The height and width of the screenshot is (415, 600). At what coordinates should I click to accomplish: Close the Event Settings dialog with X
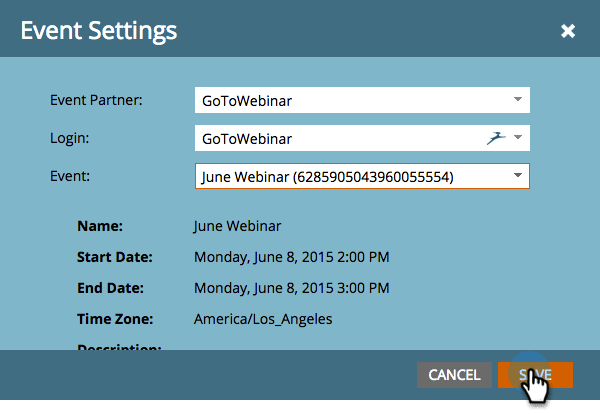pyautogui.click(x=568, y=31)
